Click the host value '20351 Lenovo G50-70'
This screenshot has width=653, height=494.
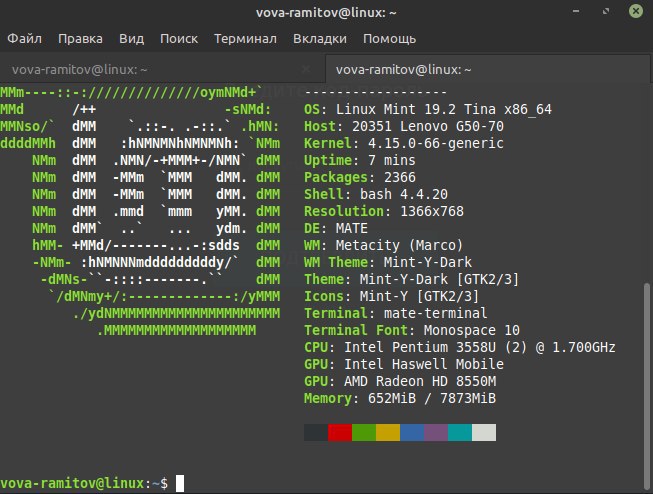[x=428, y=126]
